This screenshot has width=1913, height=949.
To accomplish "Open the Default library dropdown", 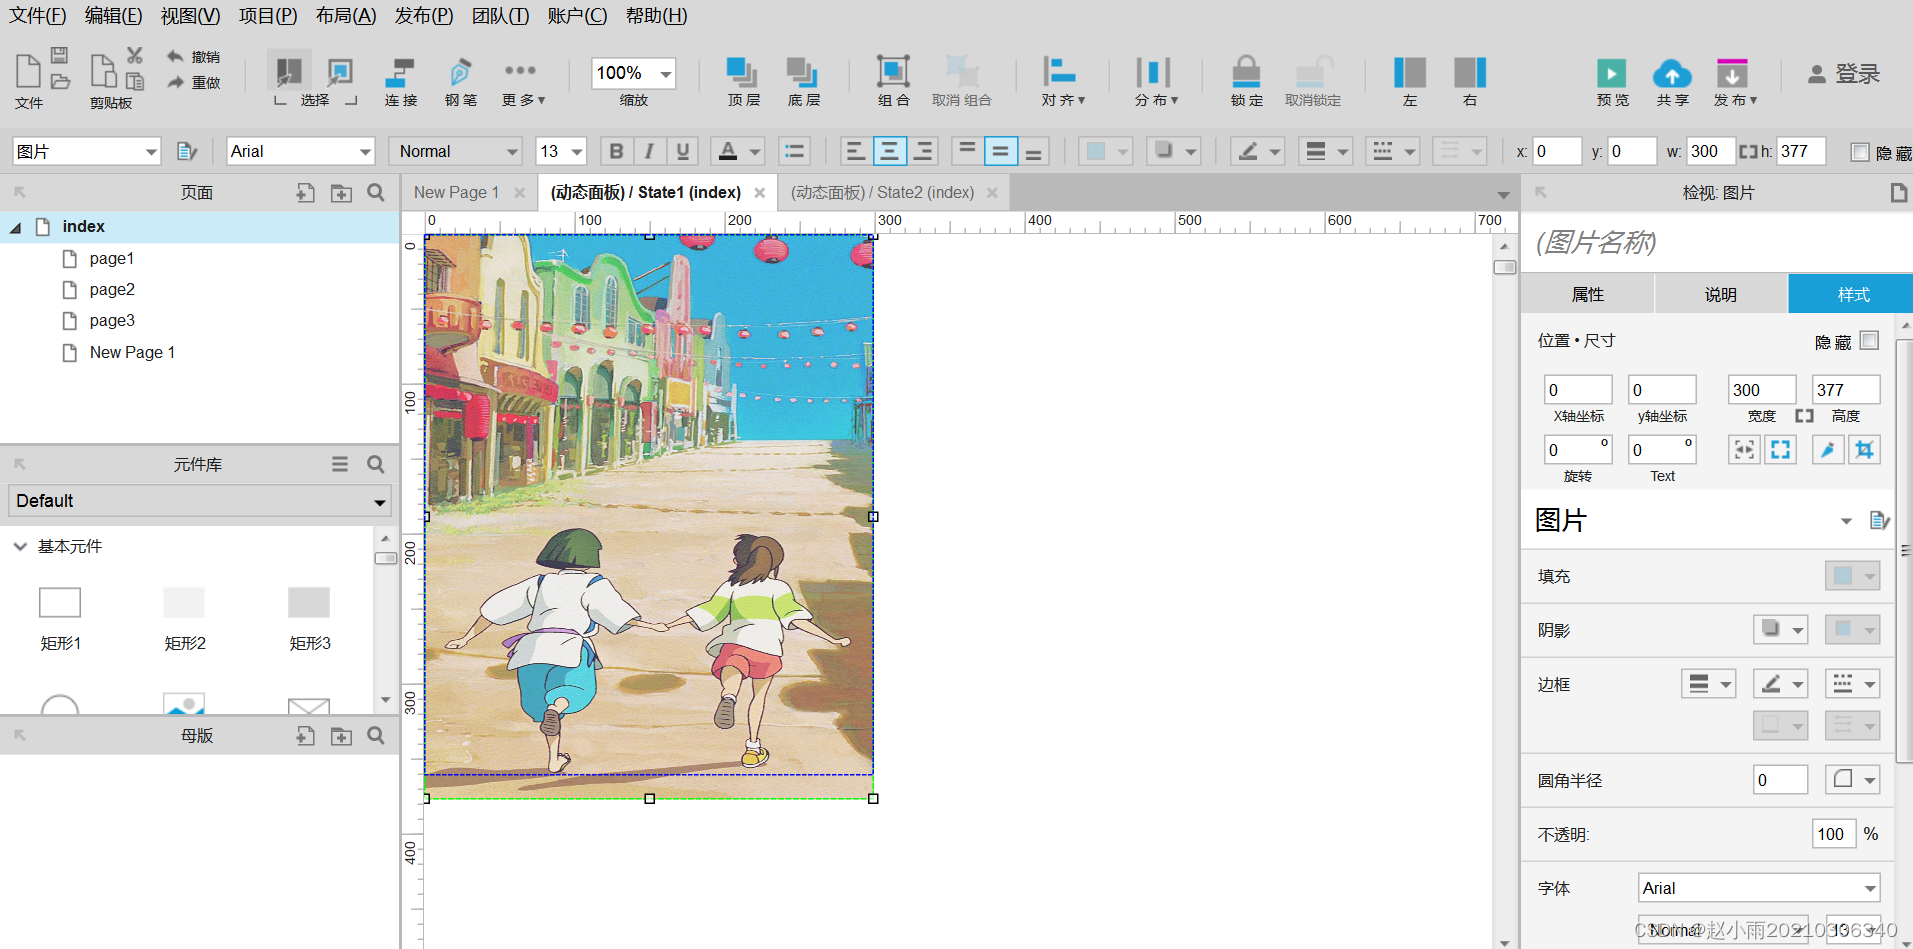I will 199,501.
